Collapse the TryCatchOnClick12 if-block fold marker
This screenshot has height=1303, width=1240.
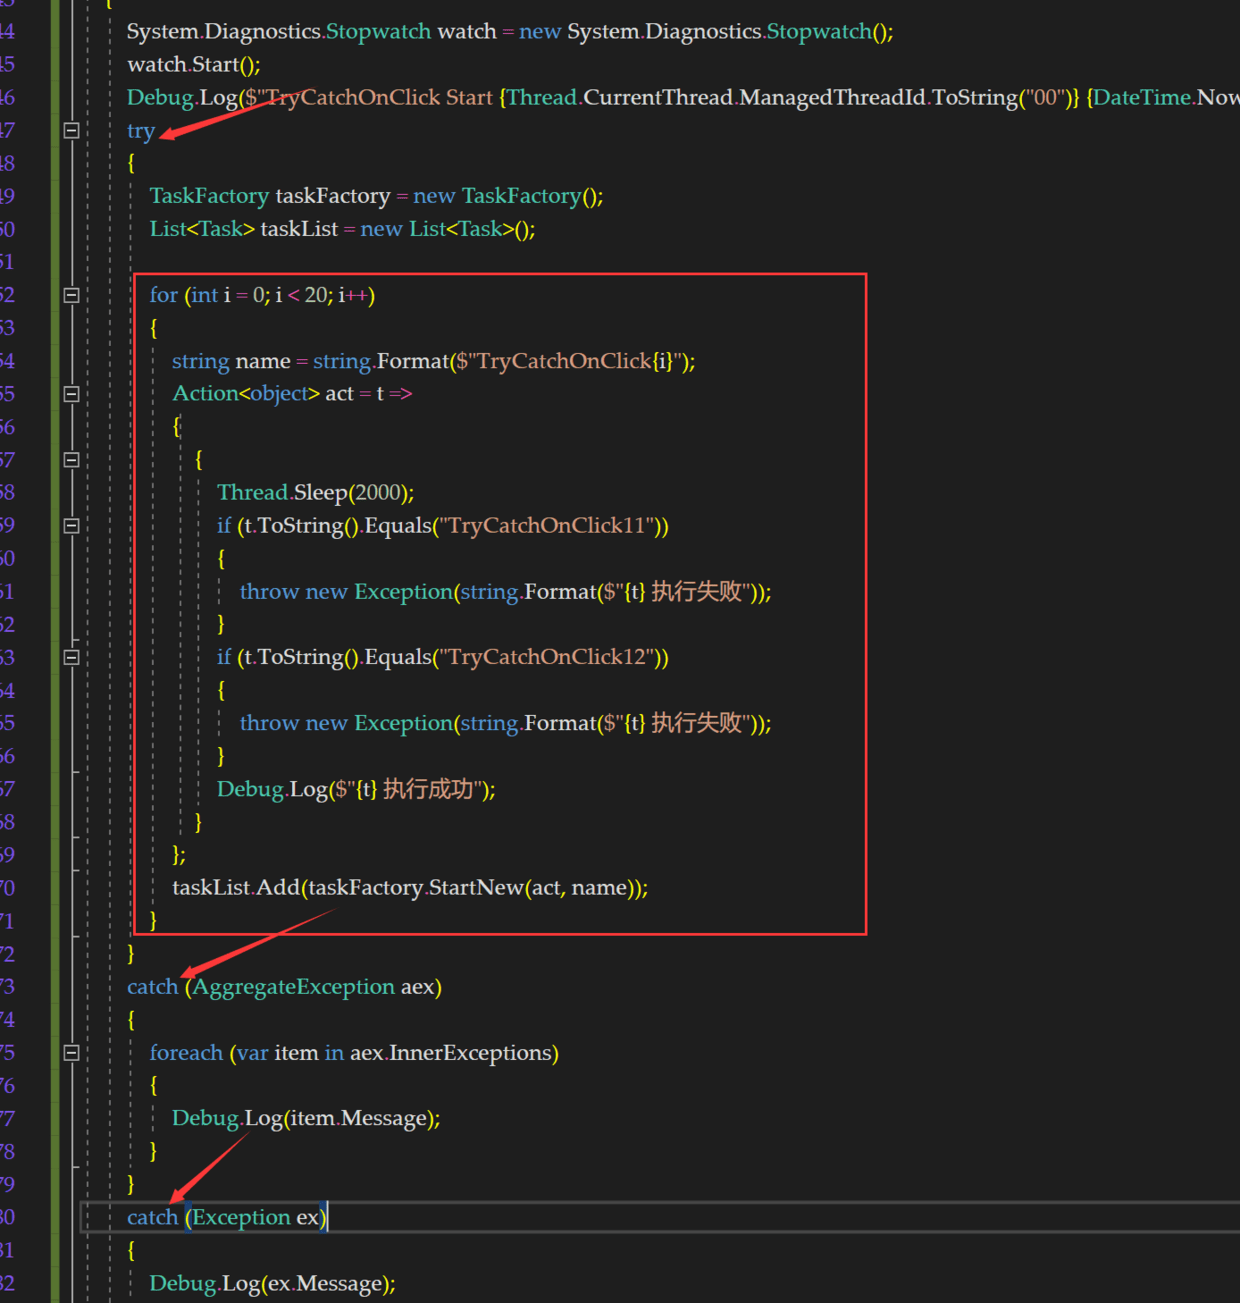coord(71,657)
